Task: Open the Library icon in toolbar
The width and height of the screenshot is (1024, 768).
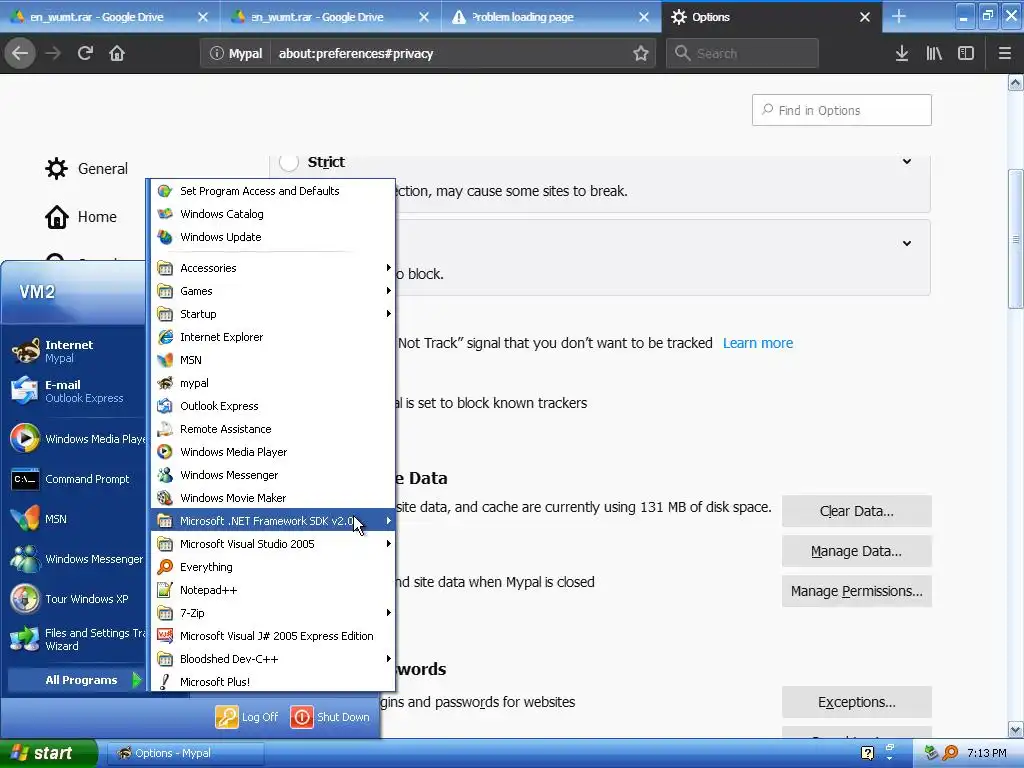Action: (934, 54)
